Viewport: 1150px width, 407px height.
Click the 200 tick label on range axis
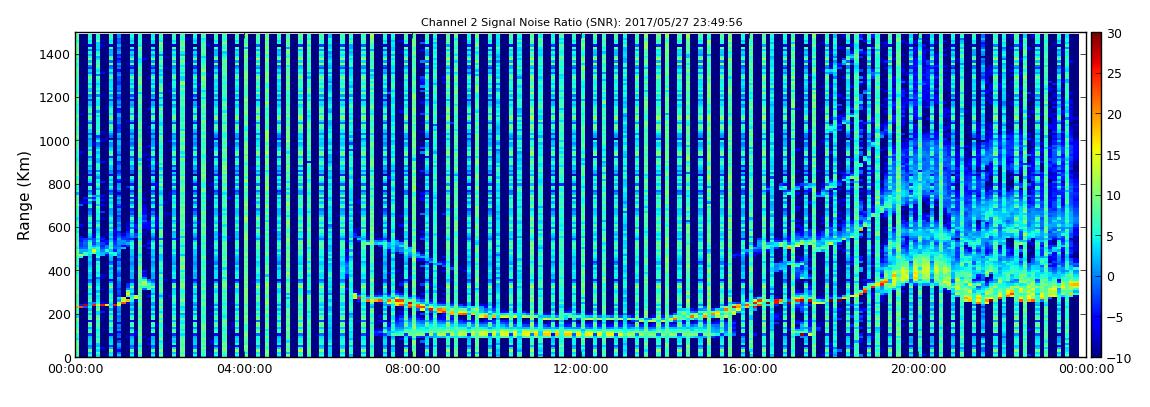(x=59, y=314)
